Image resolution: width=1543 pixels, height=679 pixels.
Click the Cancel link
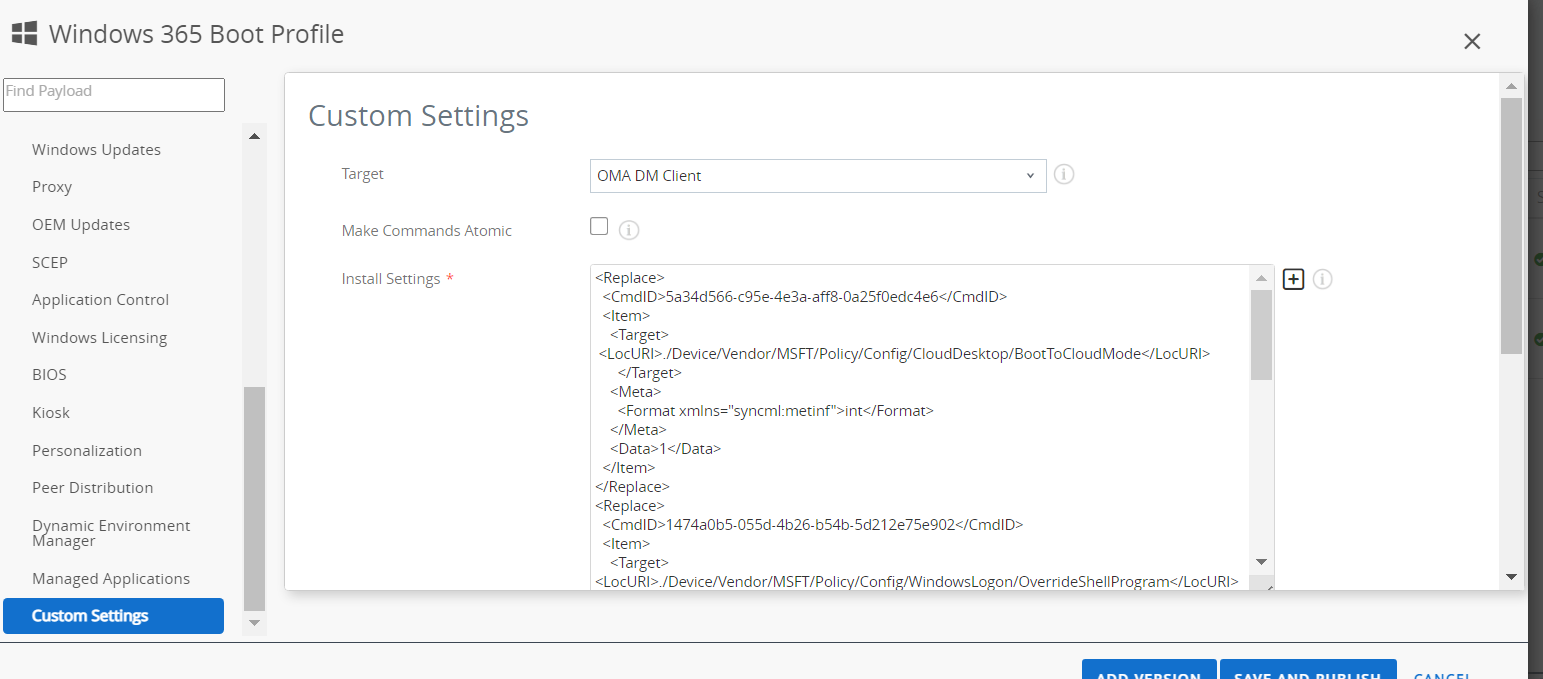click(1441, 673)
